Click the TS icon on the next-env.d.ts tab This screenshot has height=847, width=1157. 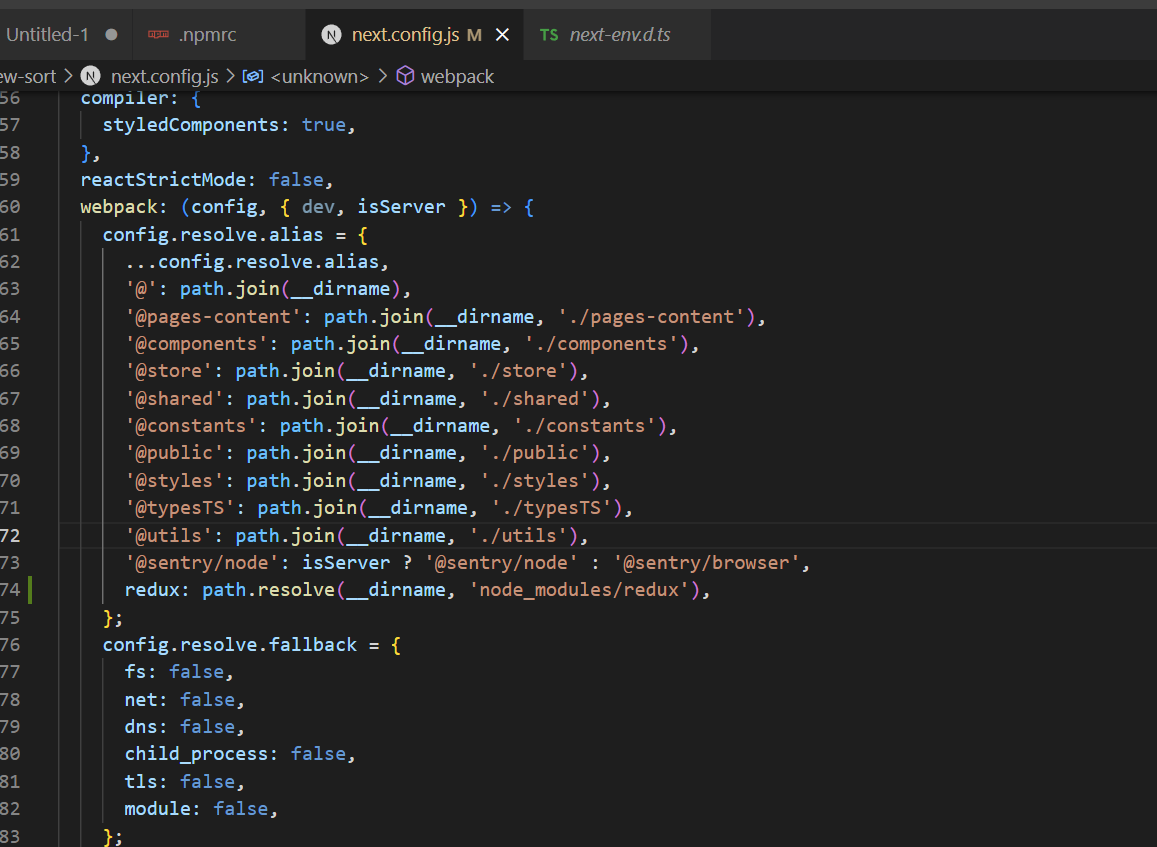[548, 33]
